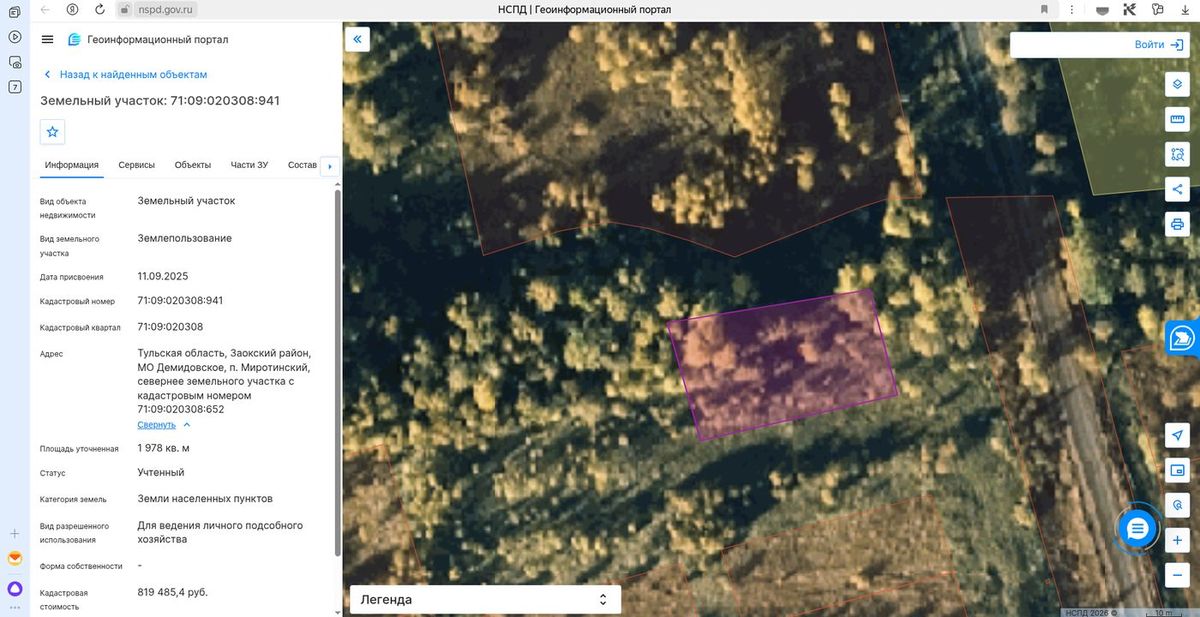Viewport: 1200px width, 617px height.
Task: Collapse the address with Свернуть
Action: coord(163,424)
